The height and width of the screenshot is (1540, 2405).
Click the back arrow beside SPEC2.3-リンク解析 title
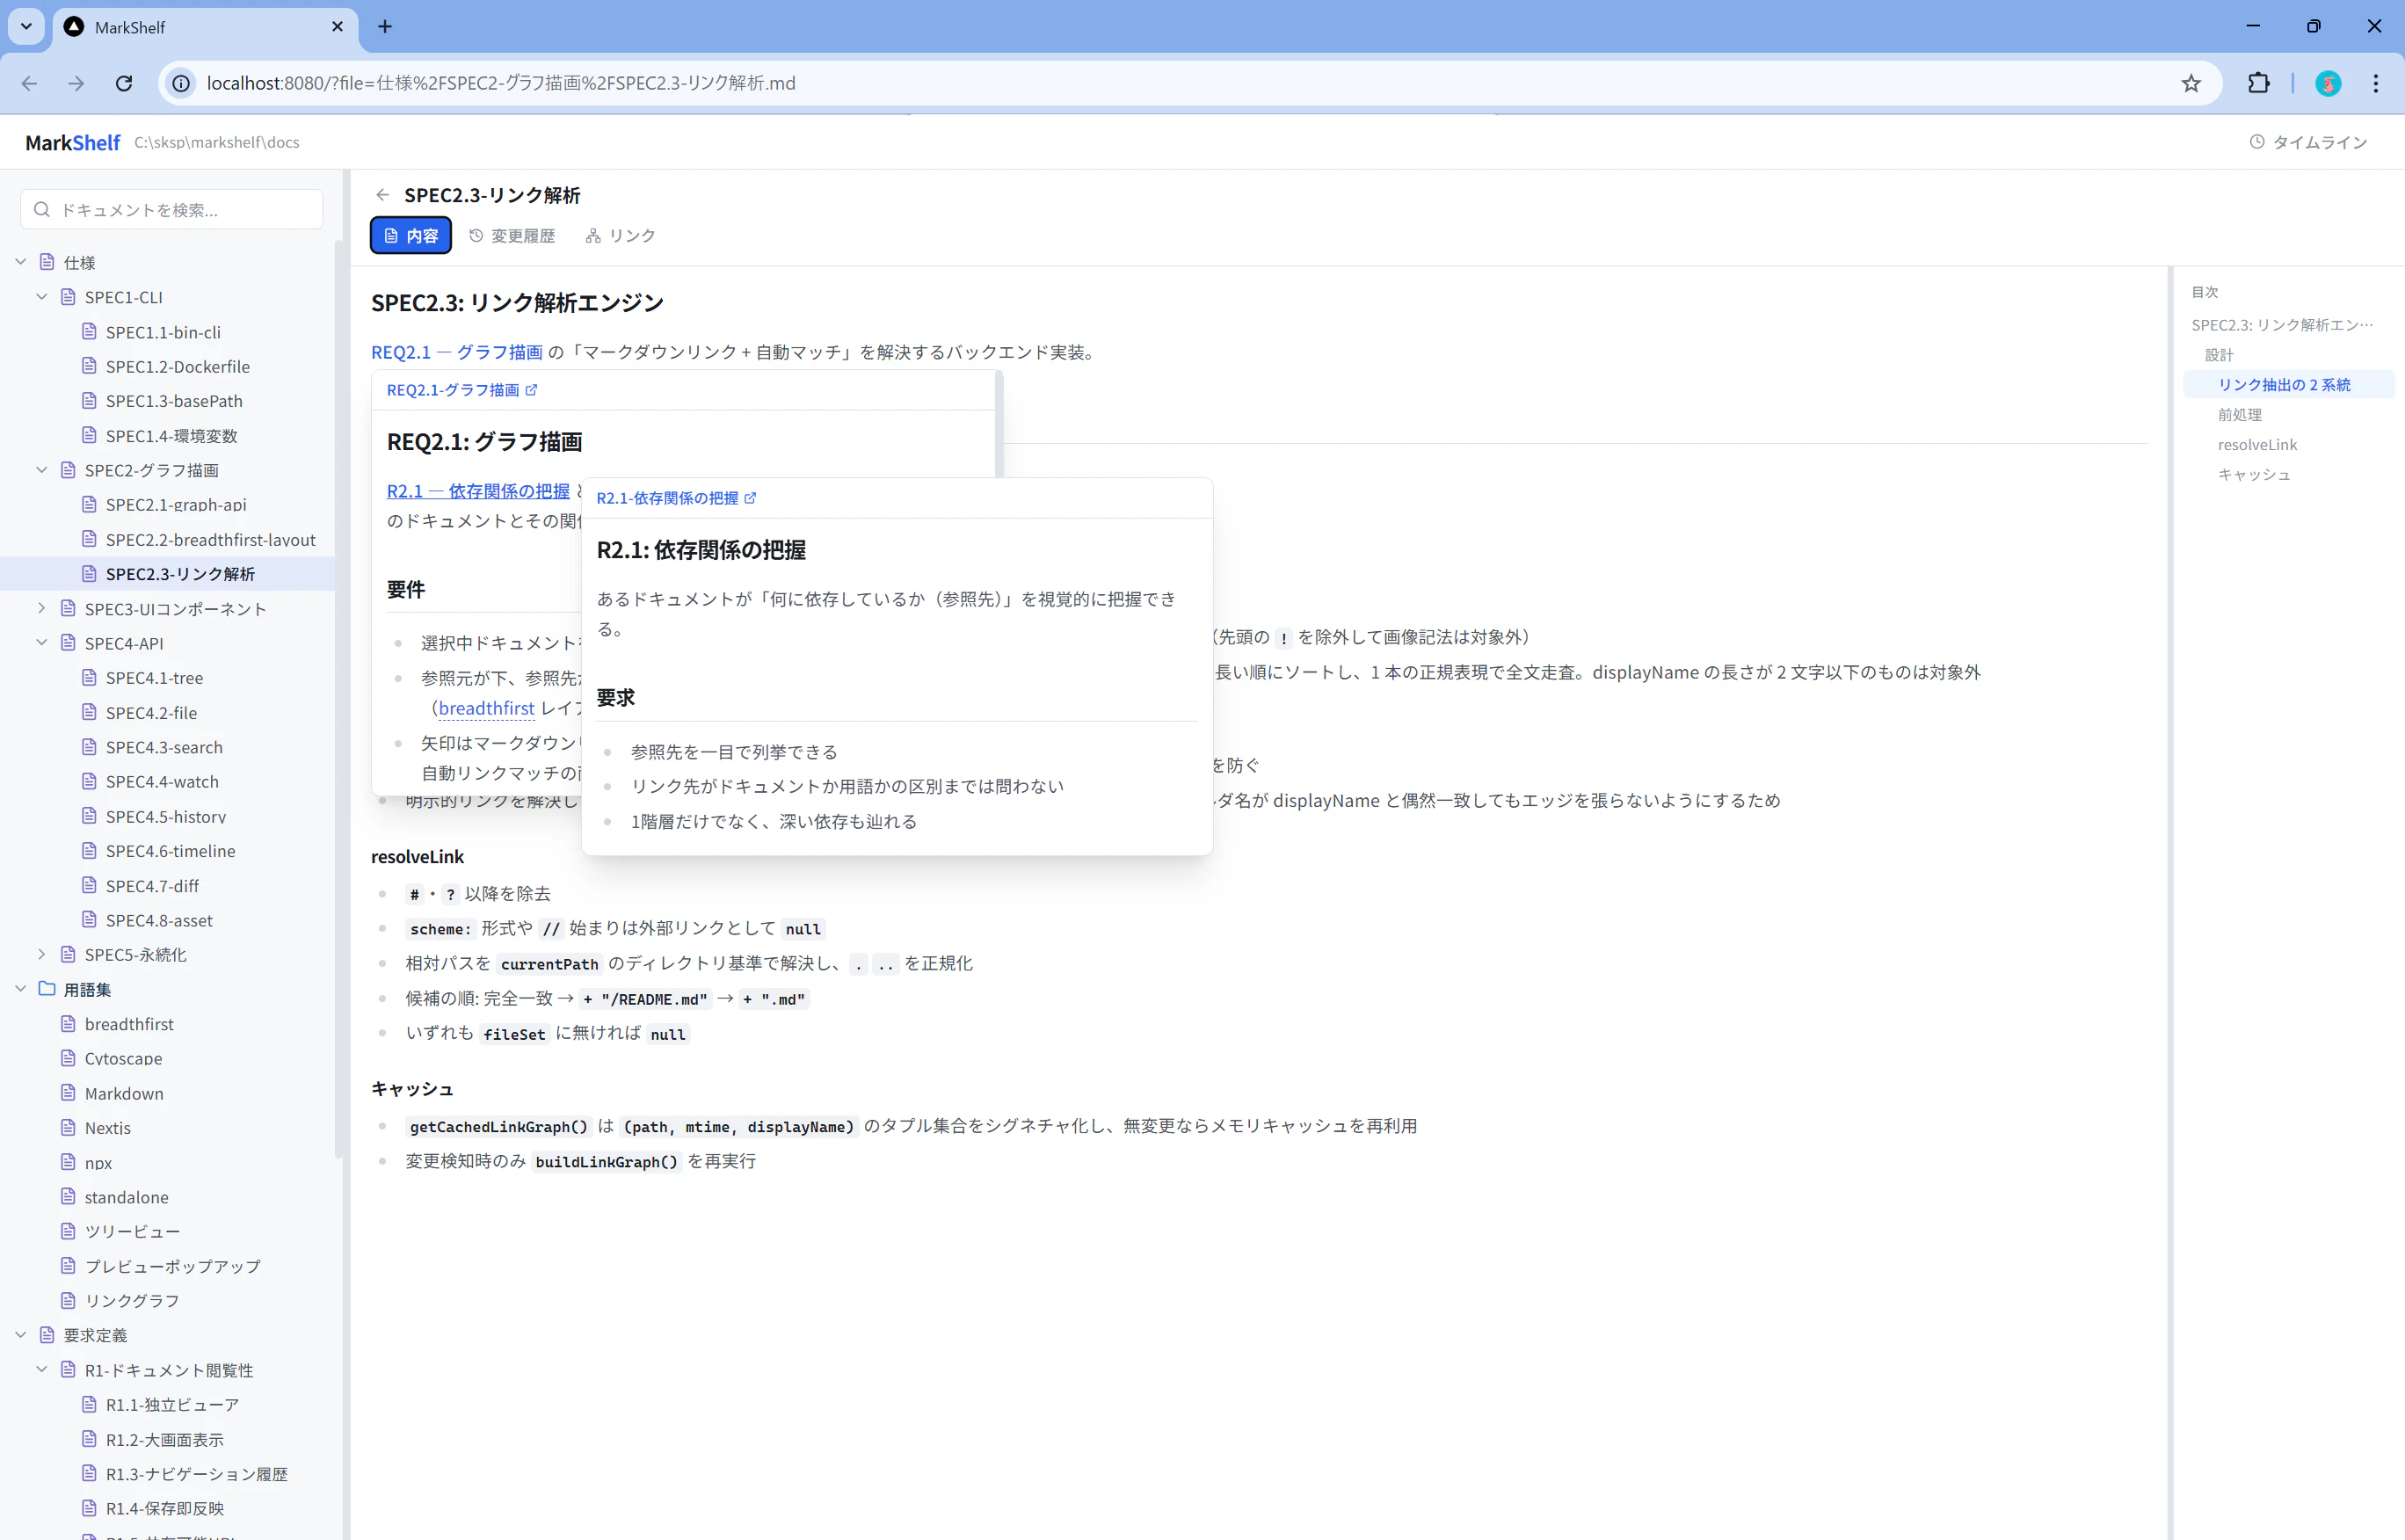point(382,195)
